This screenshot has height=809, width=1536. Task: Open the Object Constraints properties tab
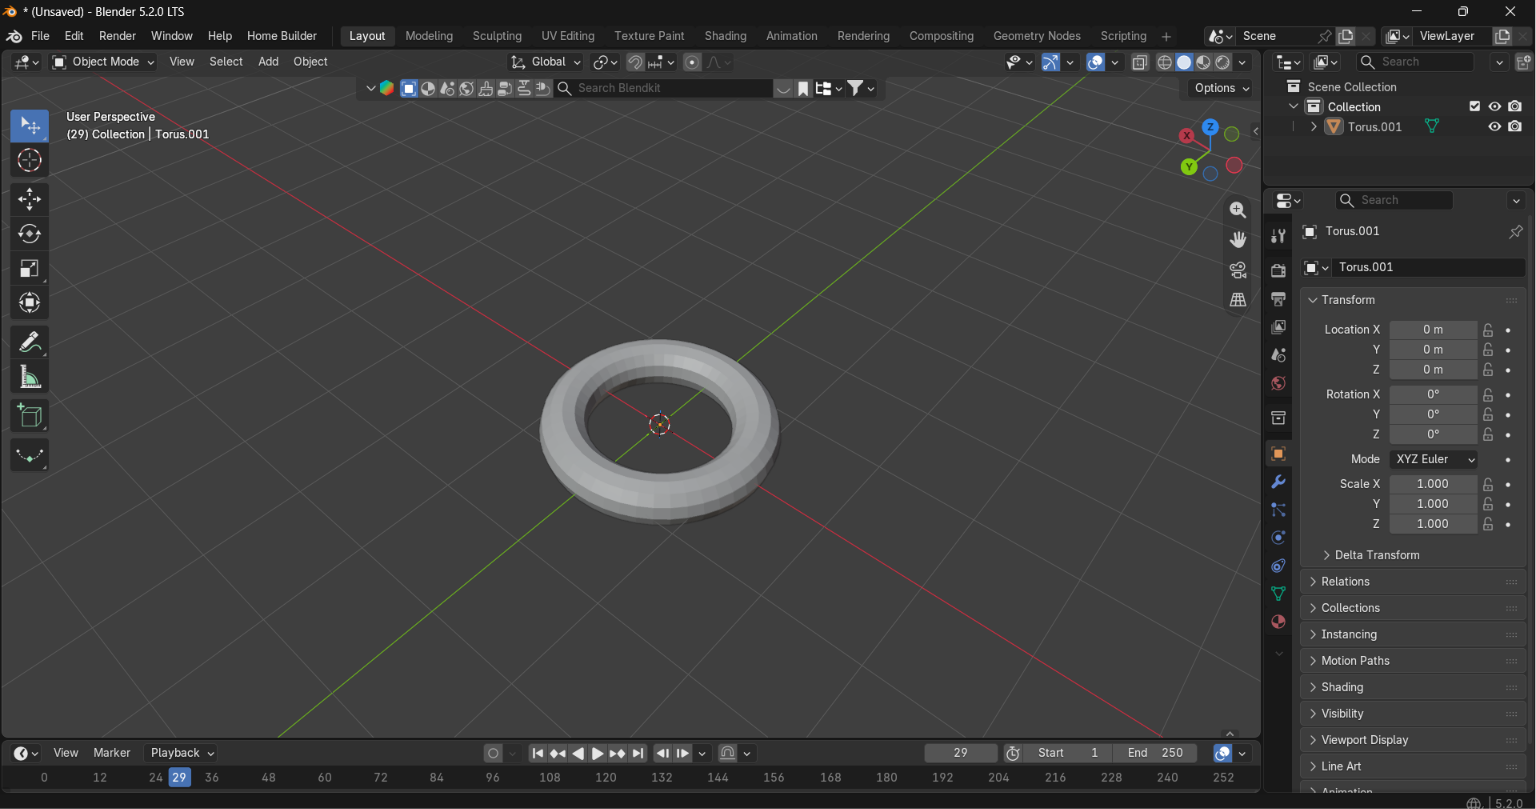point(1278,566)
